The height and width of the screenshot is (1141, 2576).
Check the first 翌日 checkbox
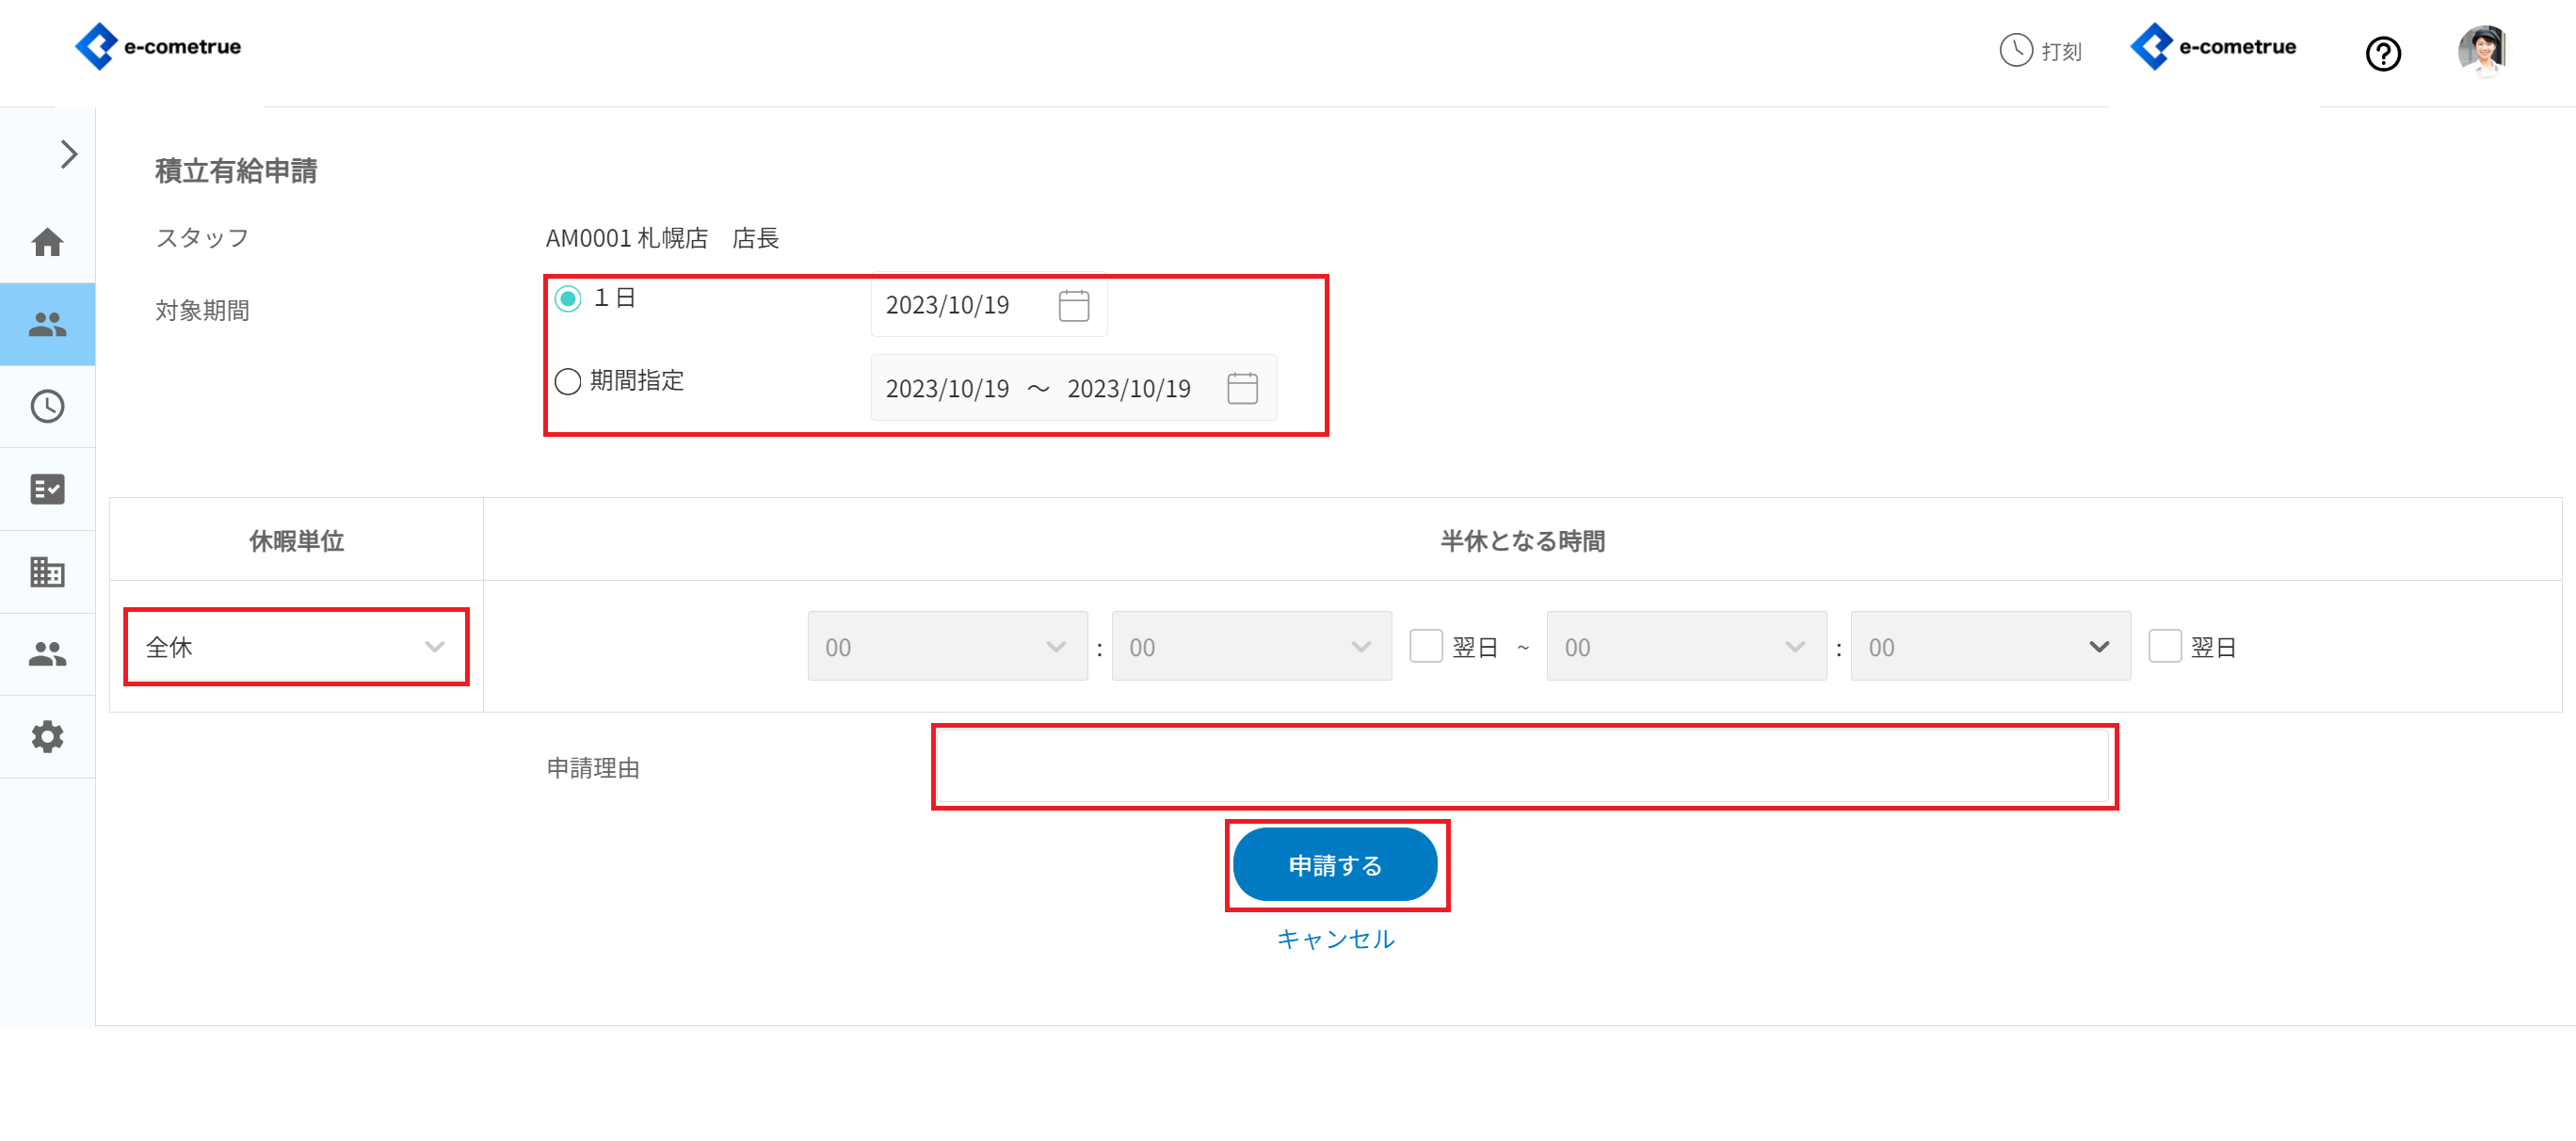1425,646
